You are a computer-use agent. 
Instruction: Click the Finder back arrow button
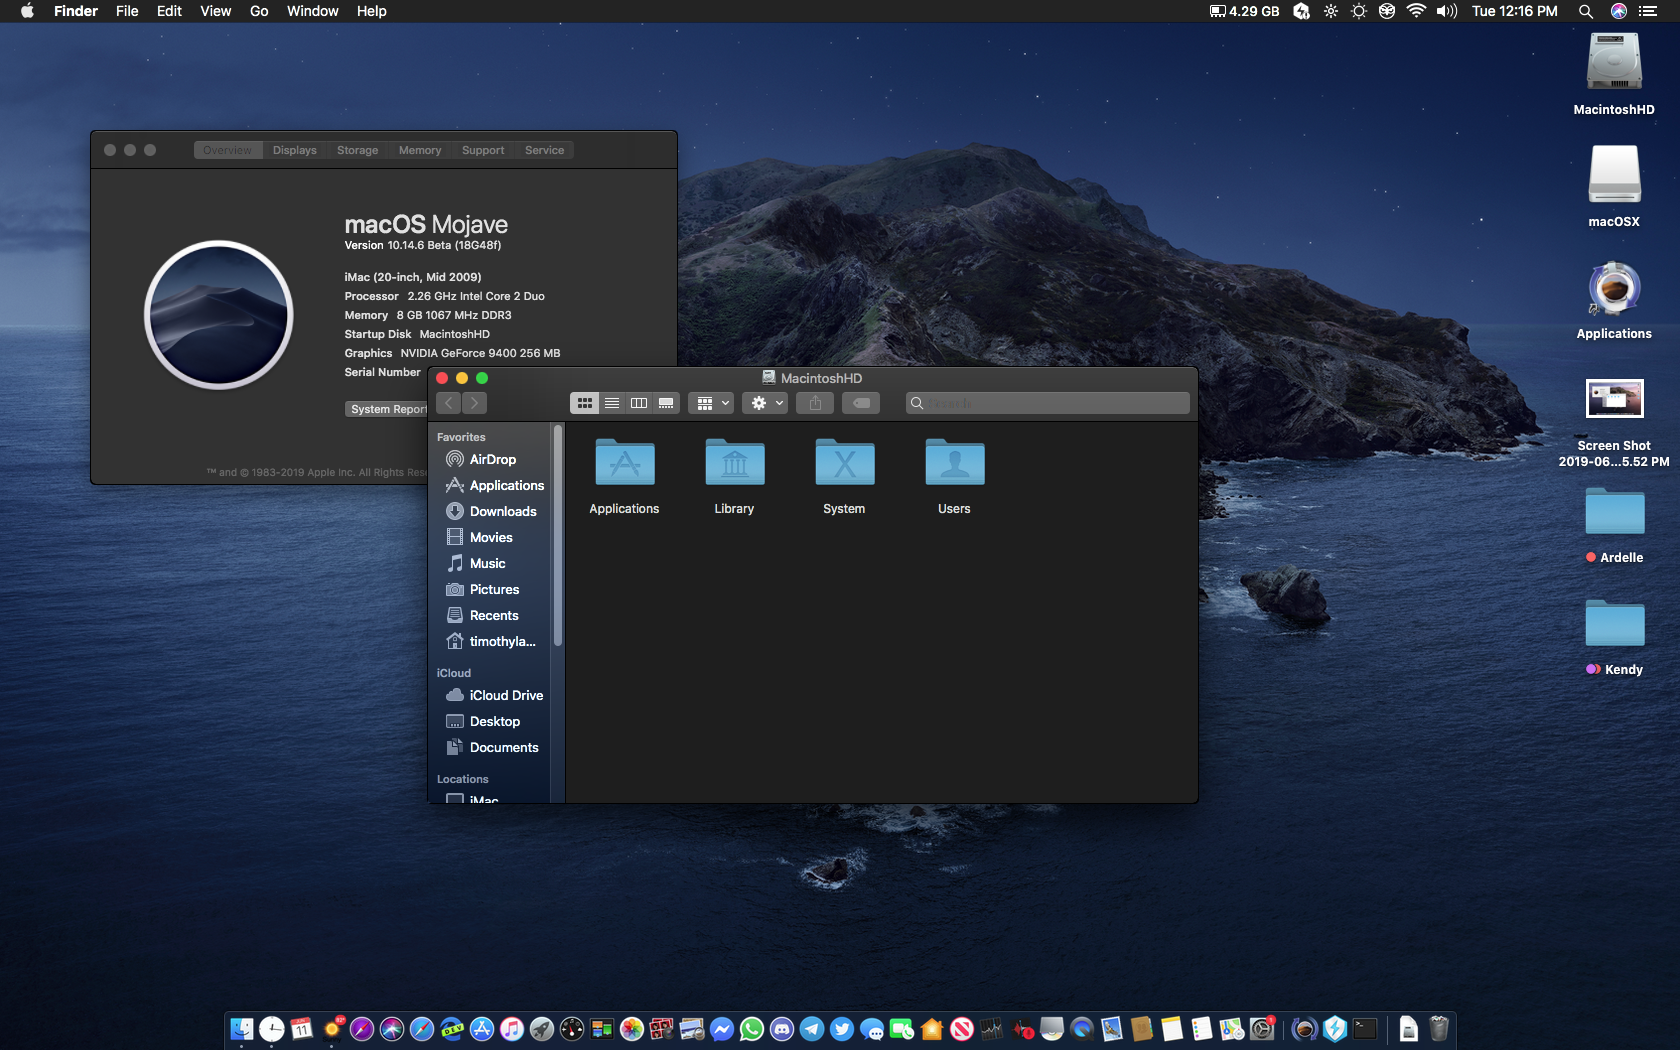448,403
